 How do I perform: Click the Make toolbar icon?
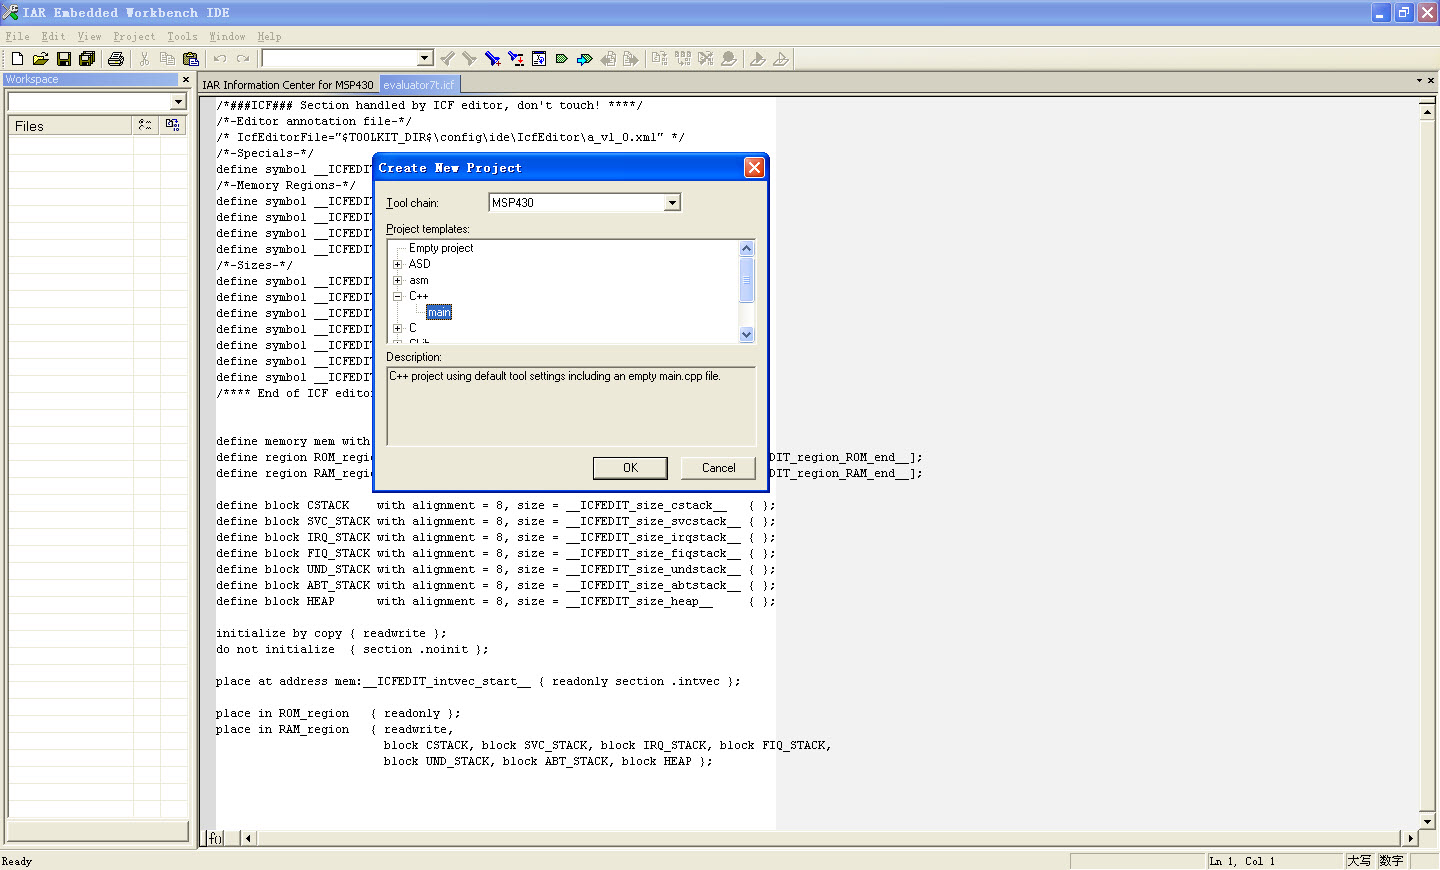tap(683, 59)
